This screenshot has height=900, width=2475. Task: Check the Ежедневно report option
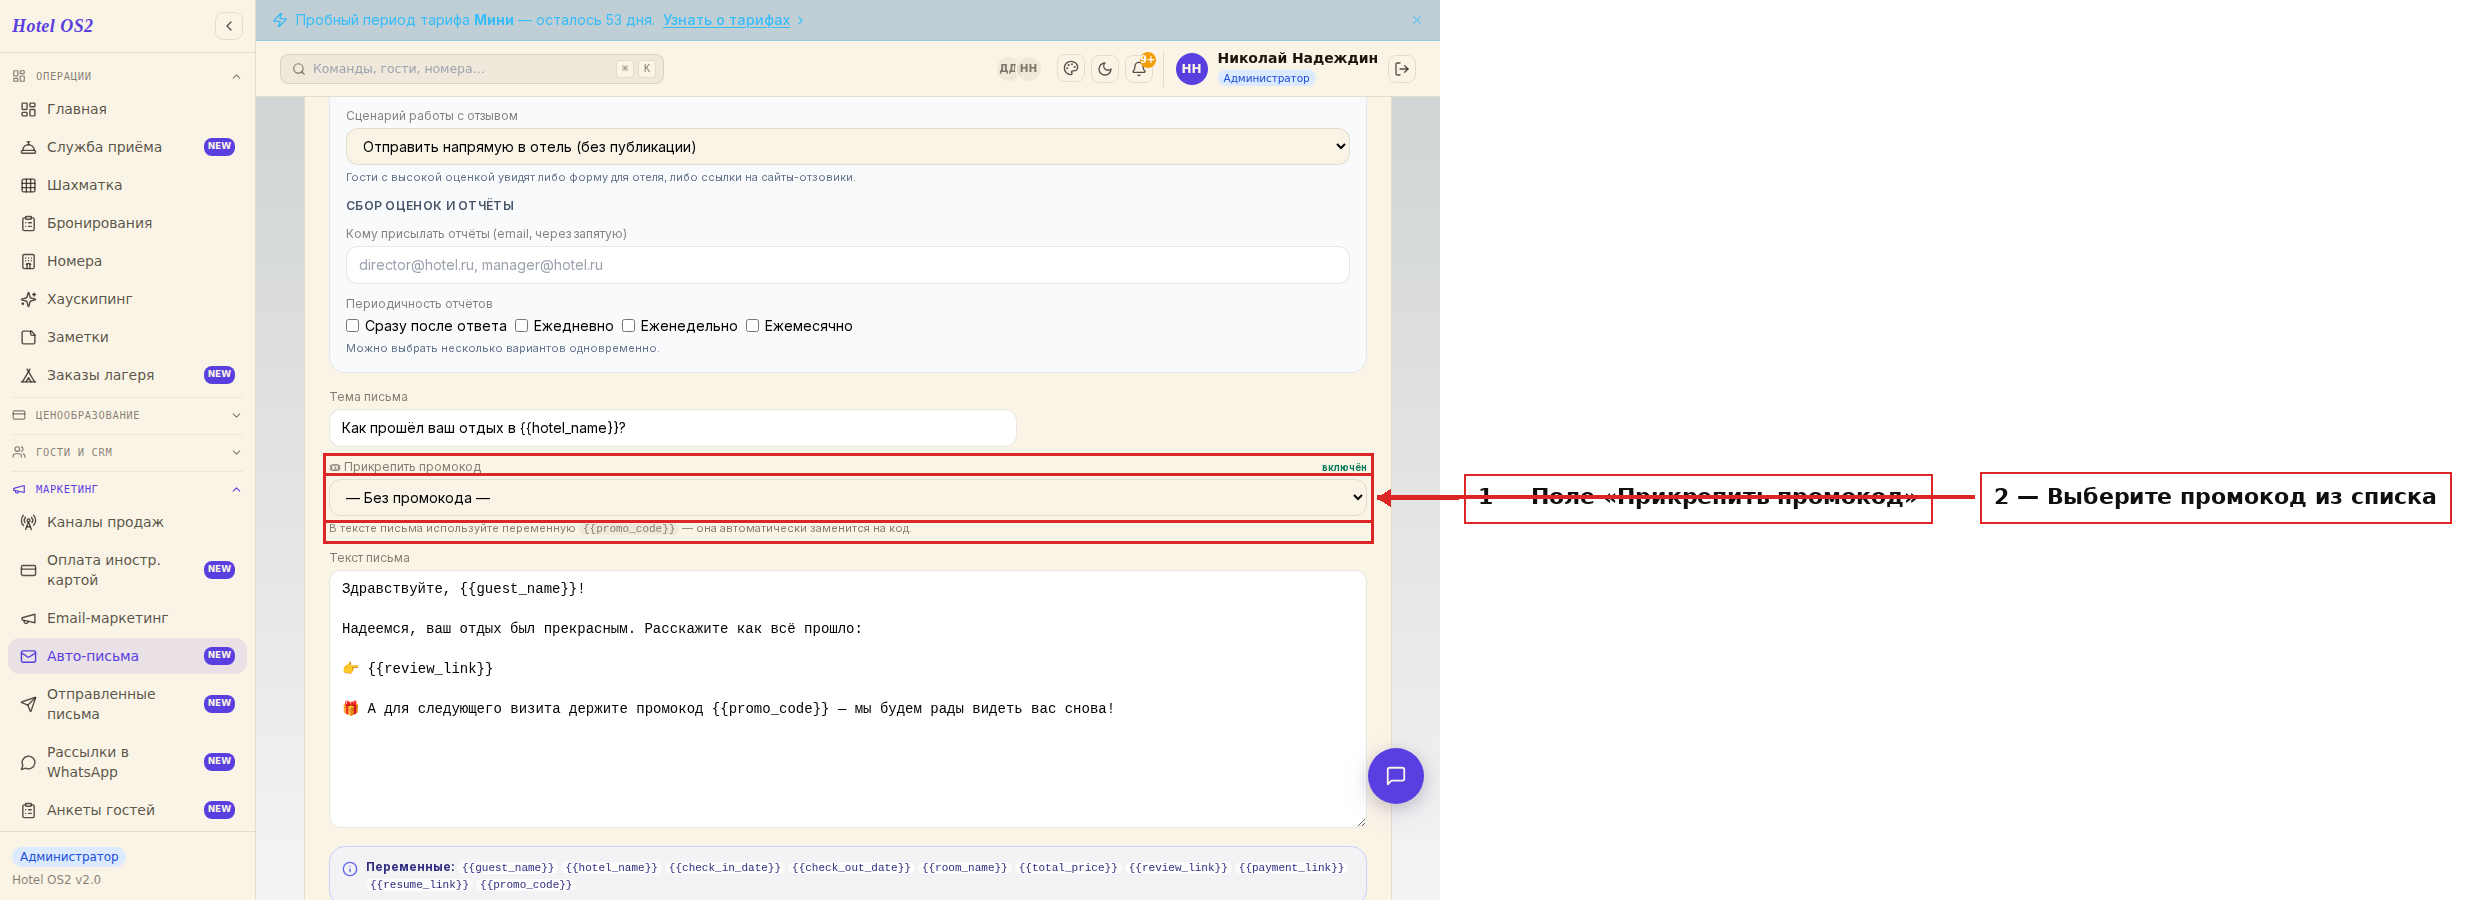521,326
